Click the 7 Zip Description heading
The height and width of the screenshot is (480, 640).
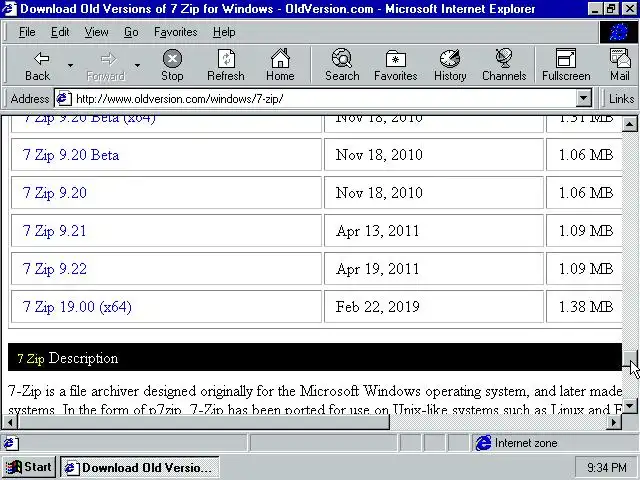pos(68,358)
